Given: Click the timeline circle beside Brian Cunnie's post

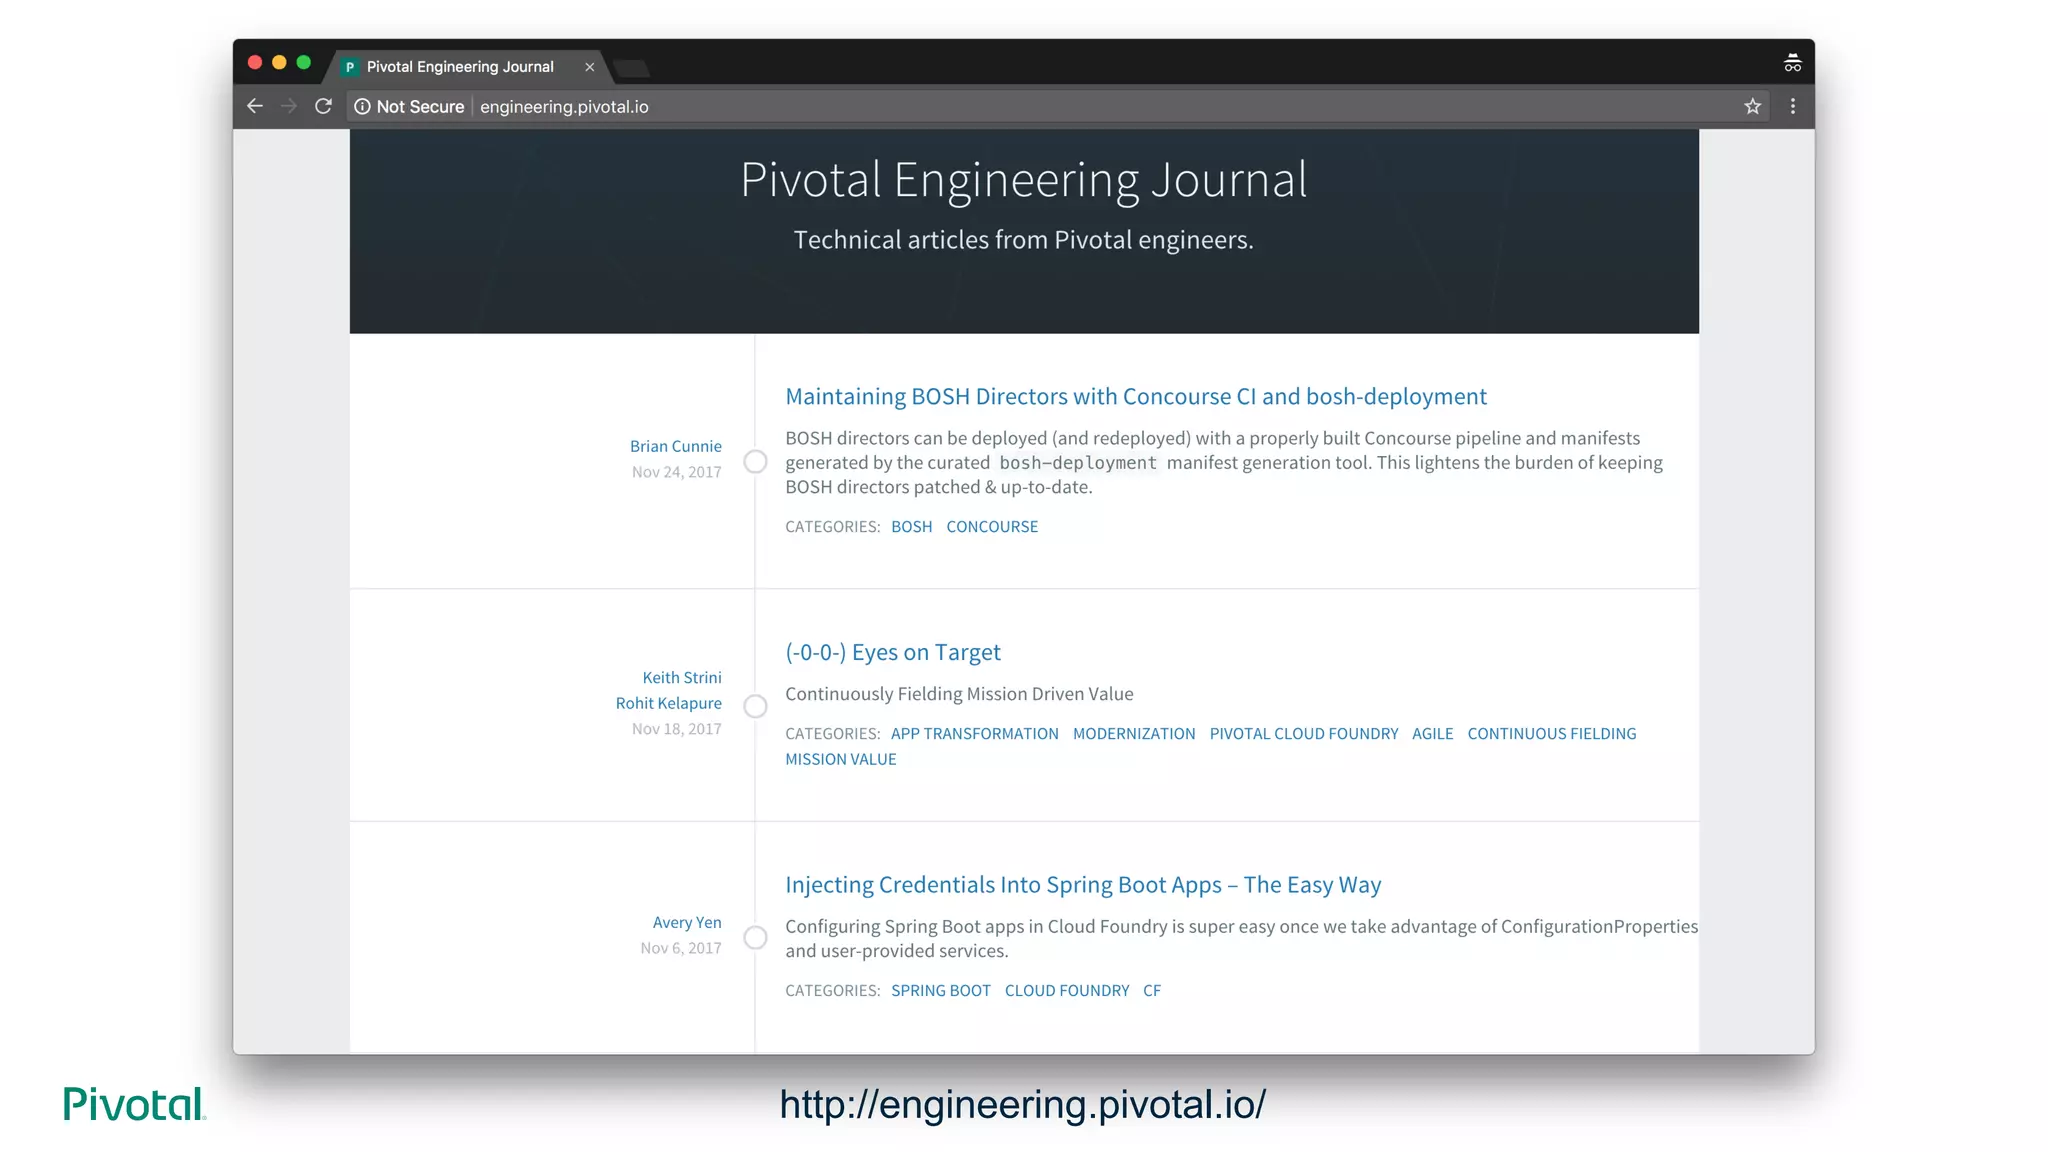Looking at the screenshot, I should 756,461.
